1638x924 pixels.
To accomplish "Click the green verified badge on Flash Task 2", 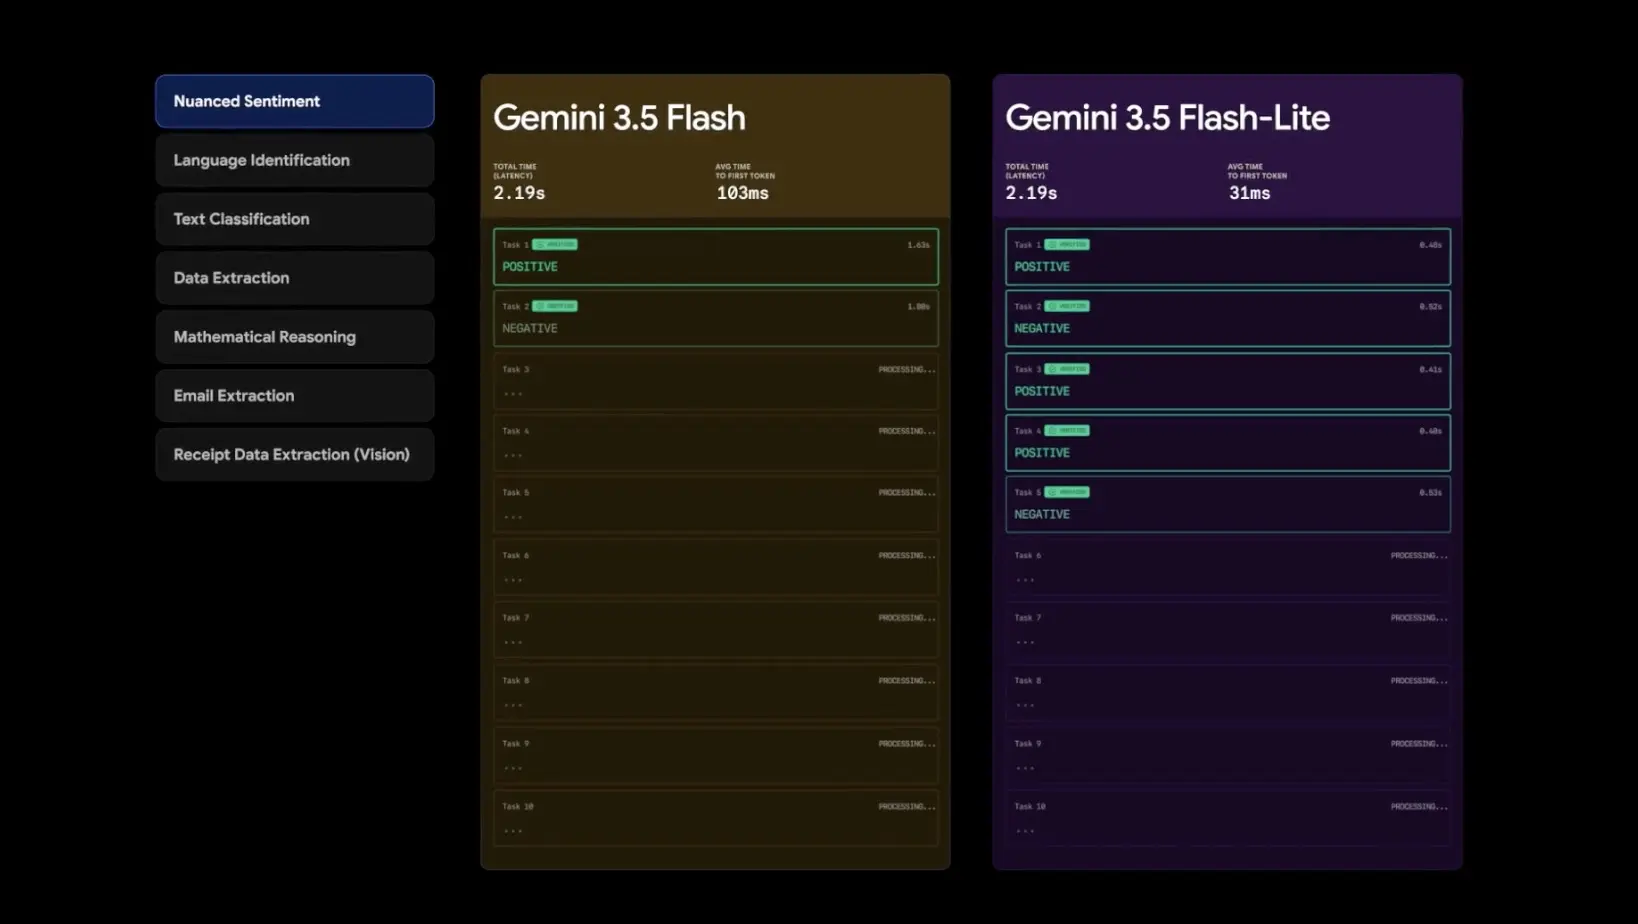I will pos(555,306).
